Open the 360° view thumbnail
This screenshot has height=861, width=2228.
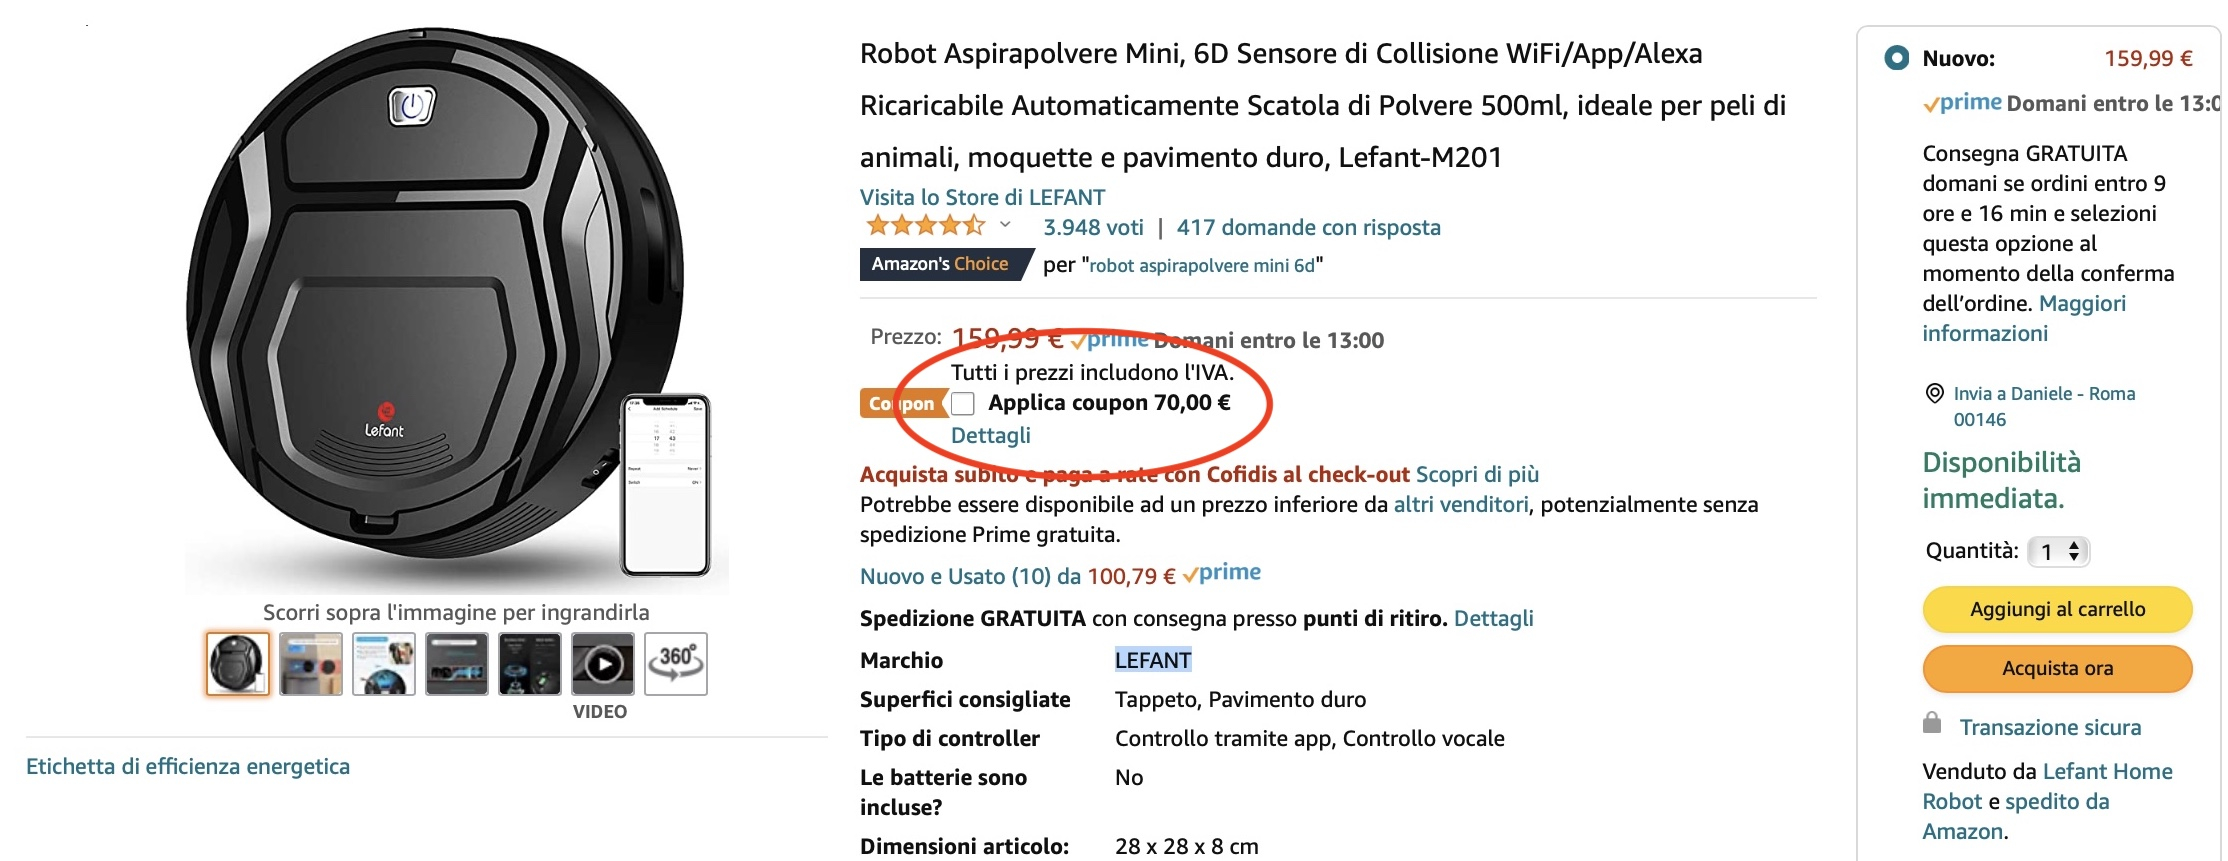[676, 663]
